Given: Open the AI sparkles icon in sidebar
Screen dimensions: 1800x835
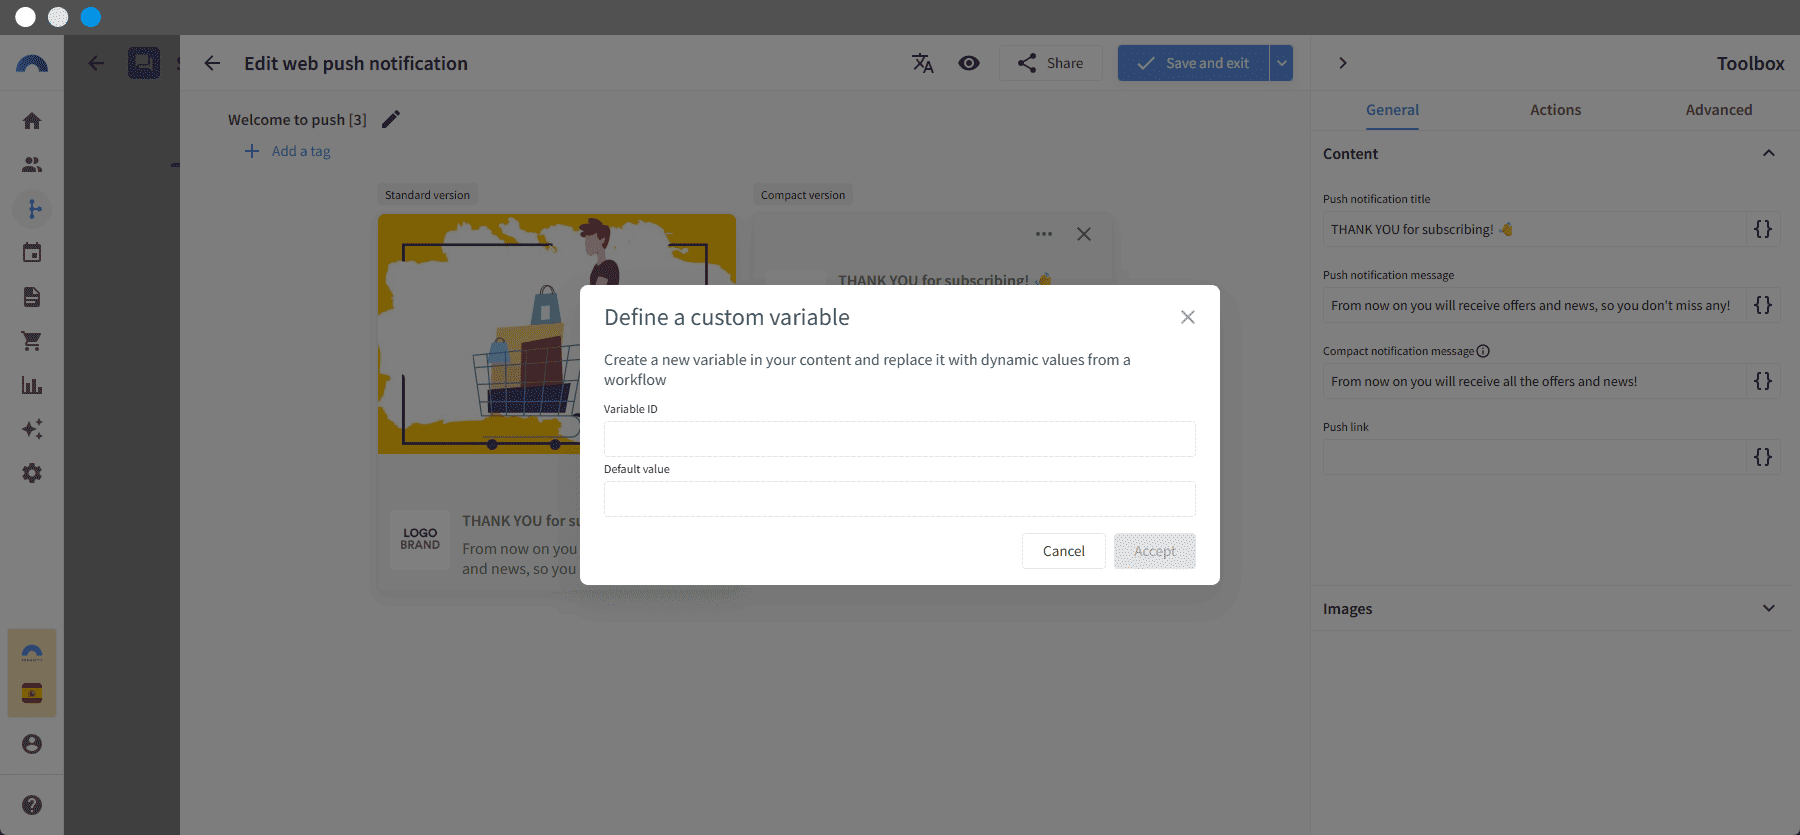Looking at the screenshot, I should point(32,429).
